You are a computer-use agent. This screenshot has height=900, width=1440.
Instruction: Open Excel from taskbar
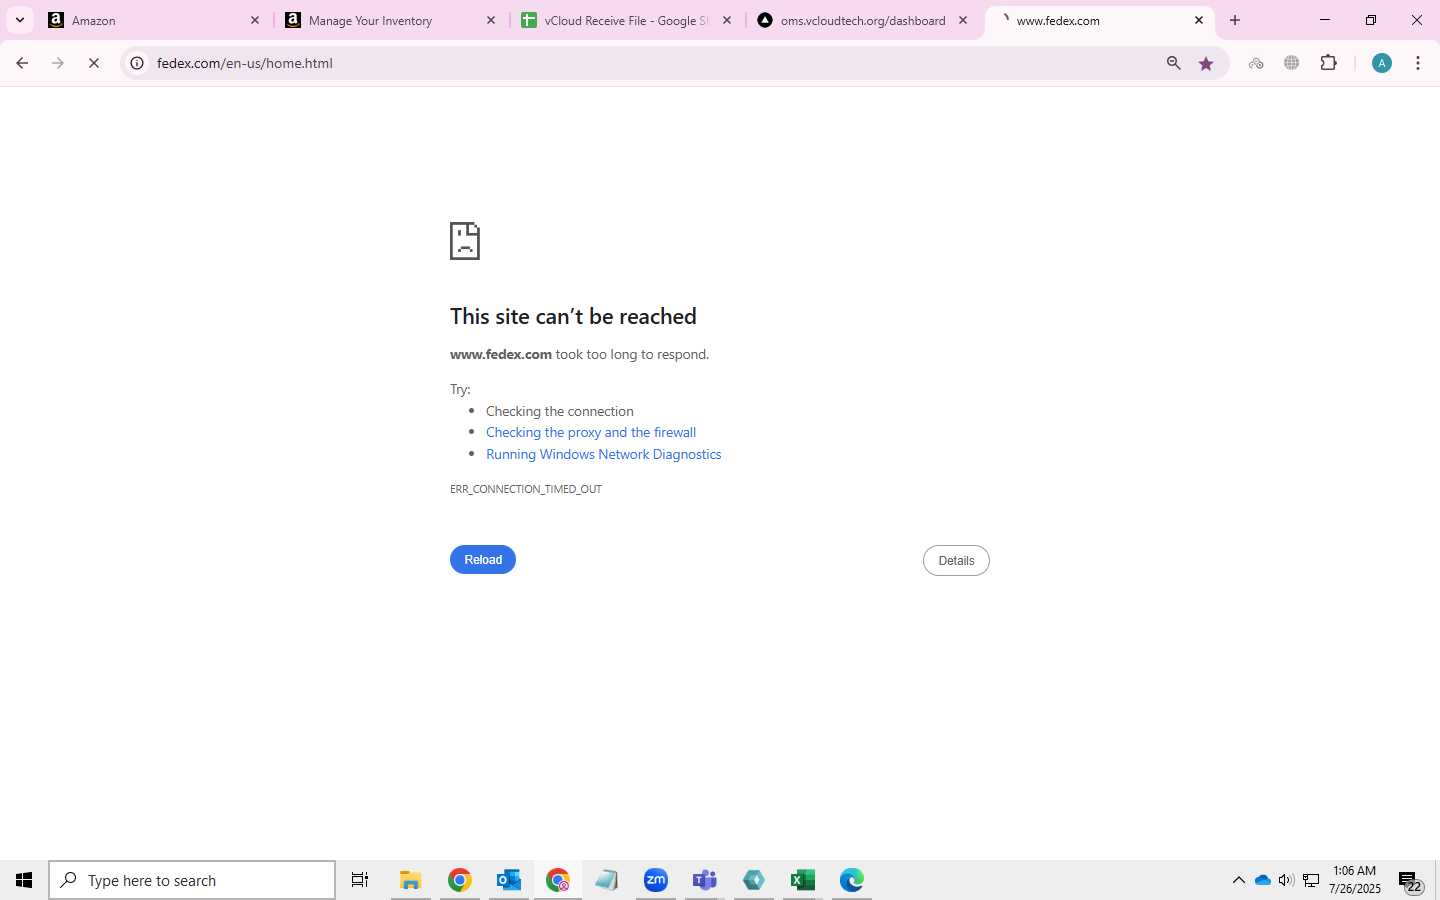tap(802, 880)
